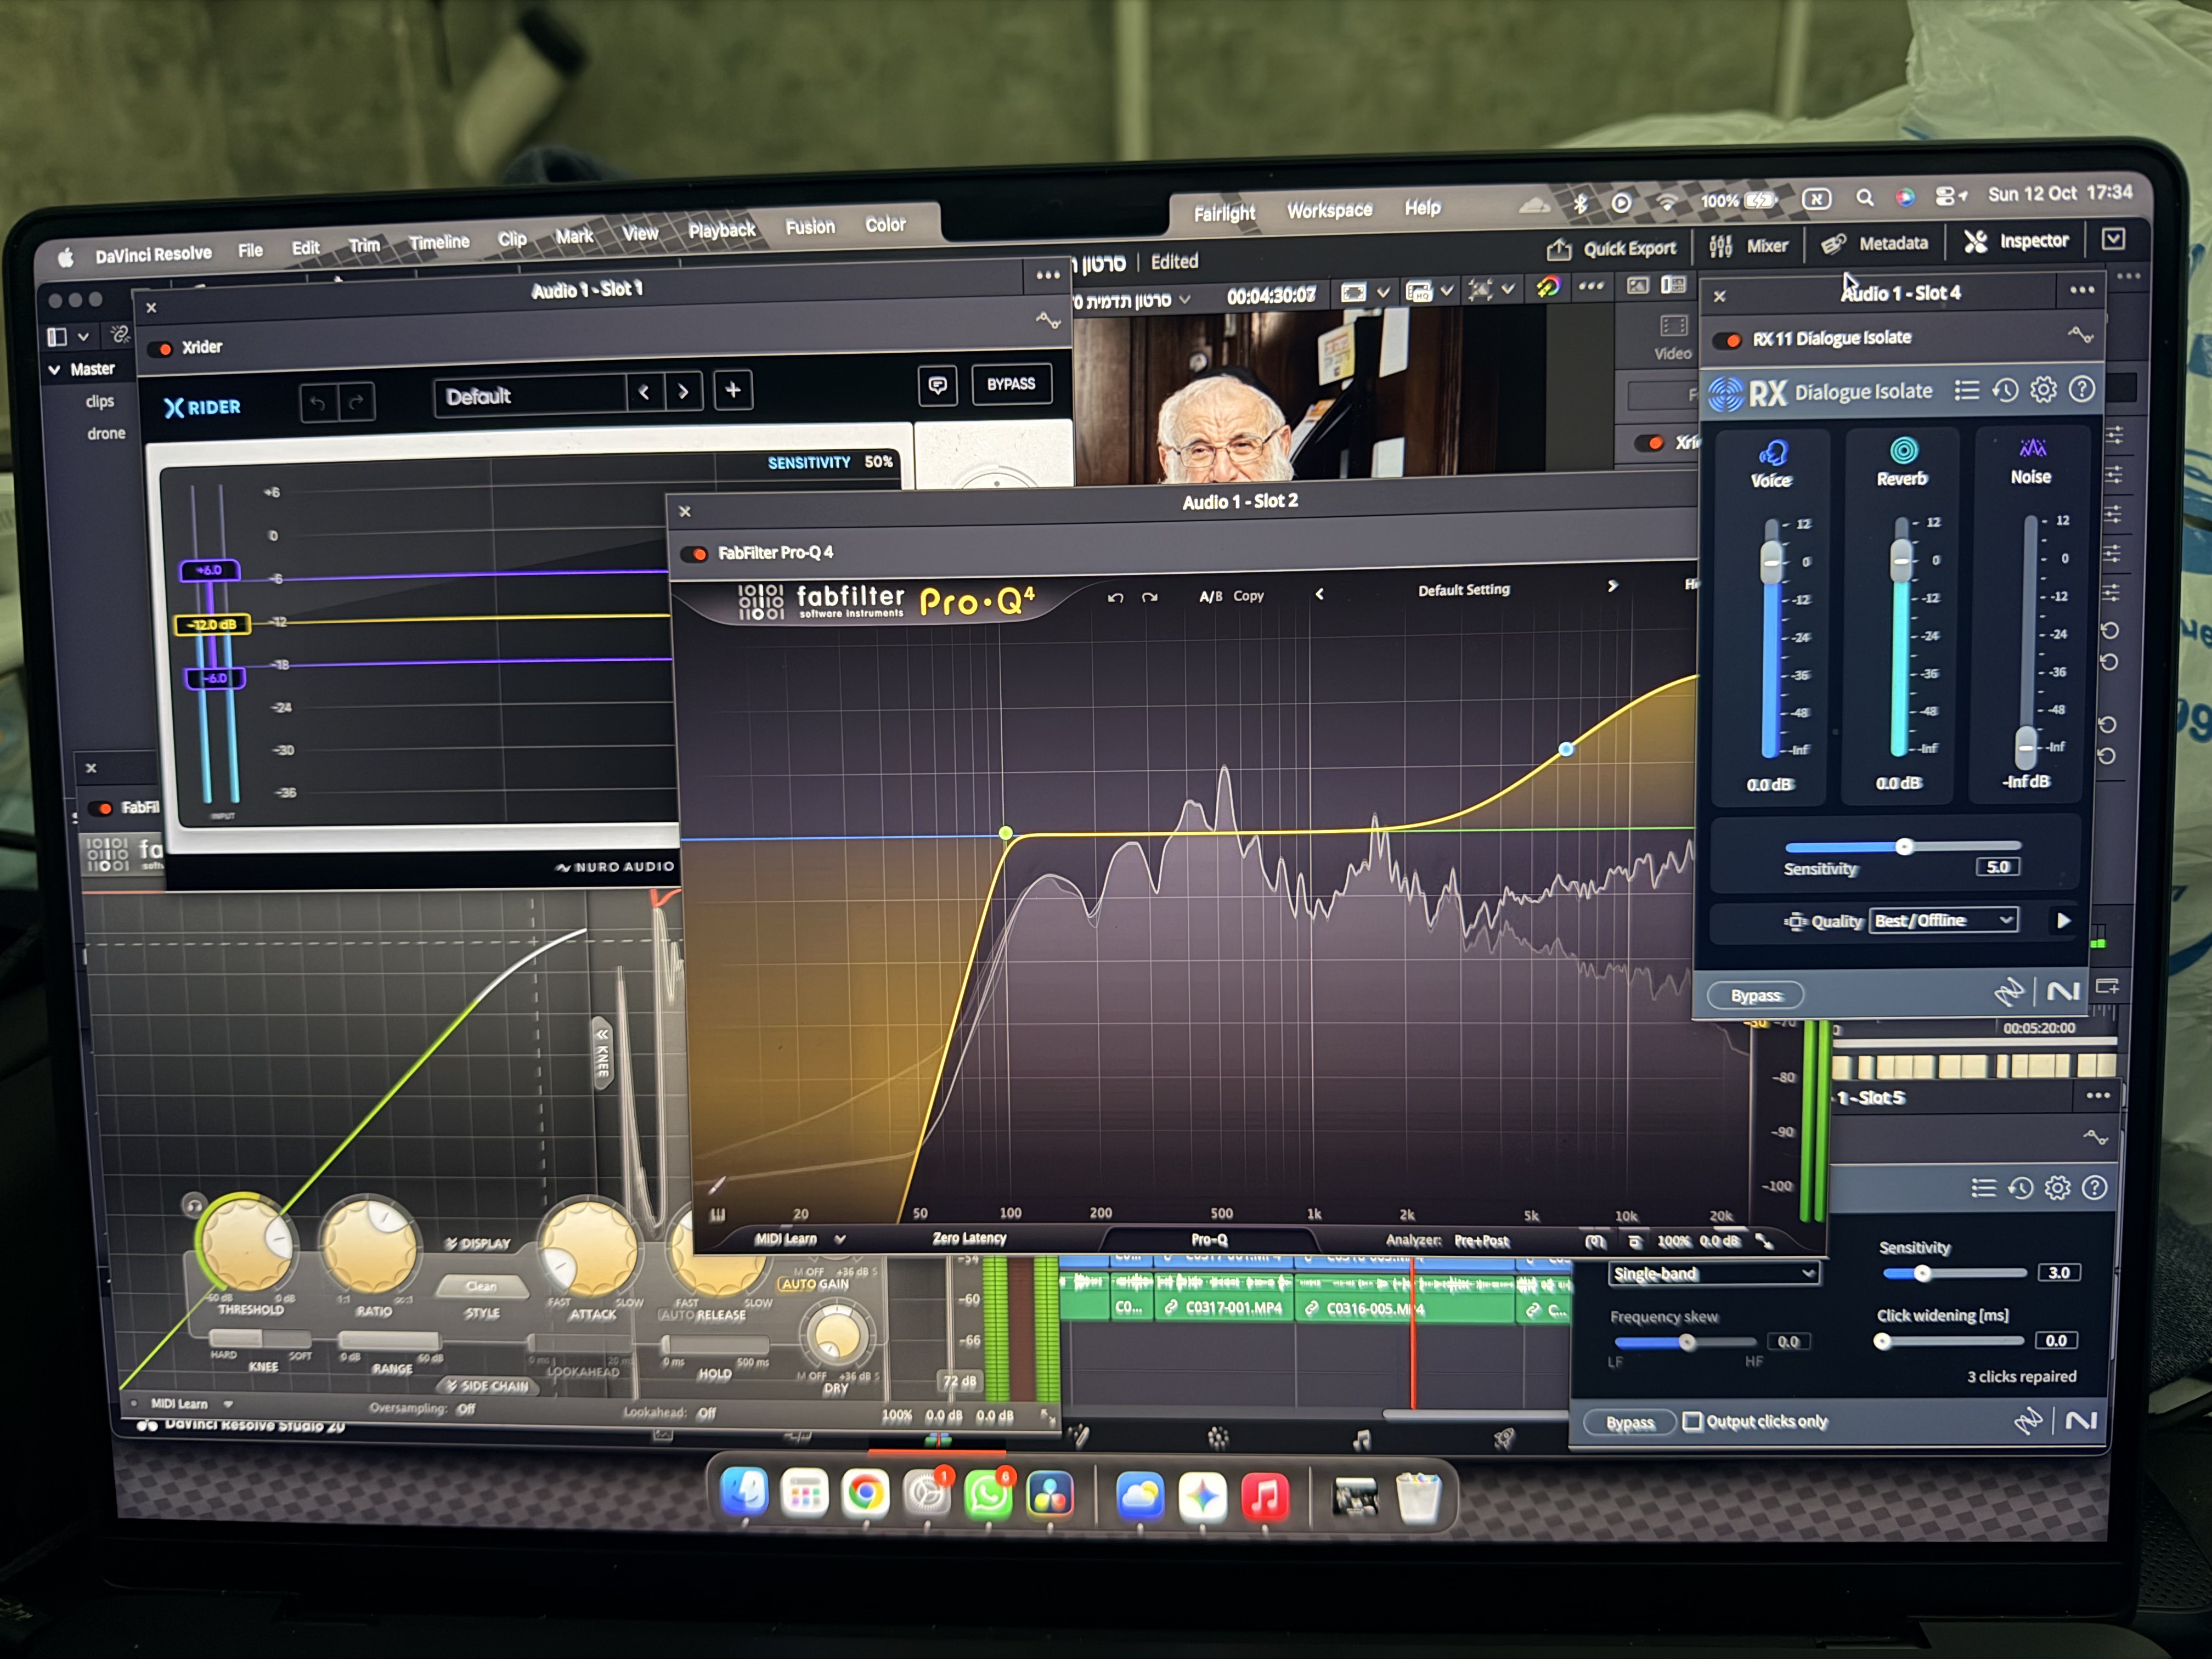2212x1659 pixels.
Task: Open the Playback menu
Action: point(721,230)
